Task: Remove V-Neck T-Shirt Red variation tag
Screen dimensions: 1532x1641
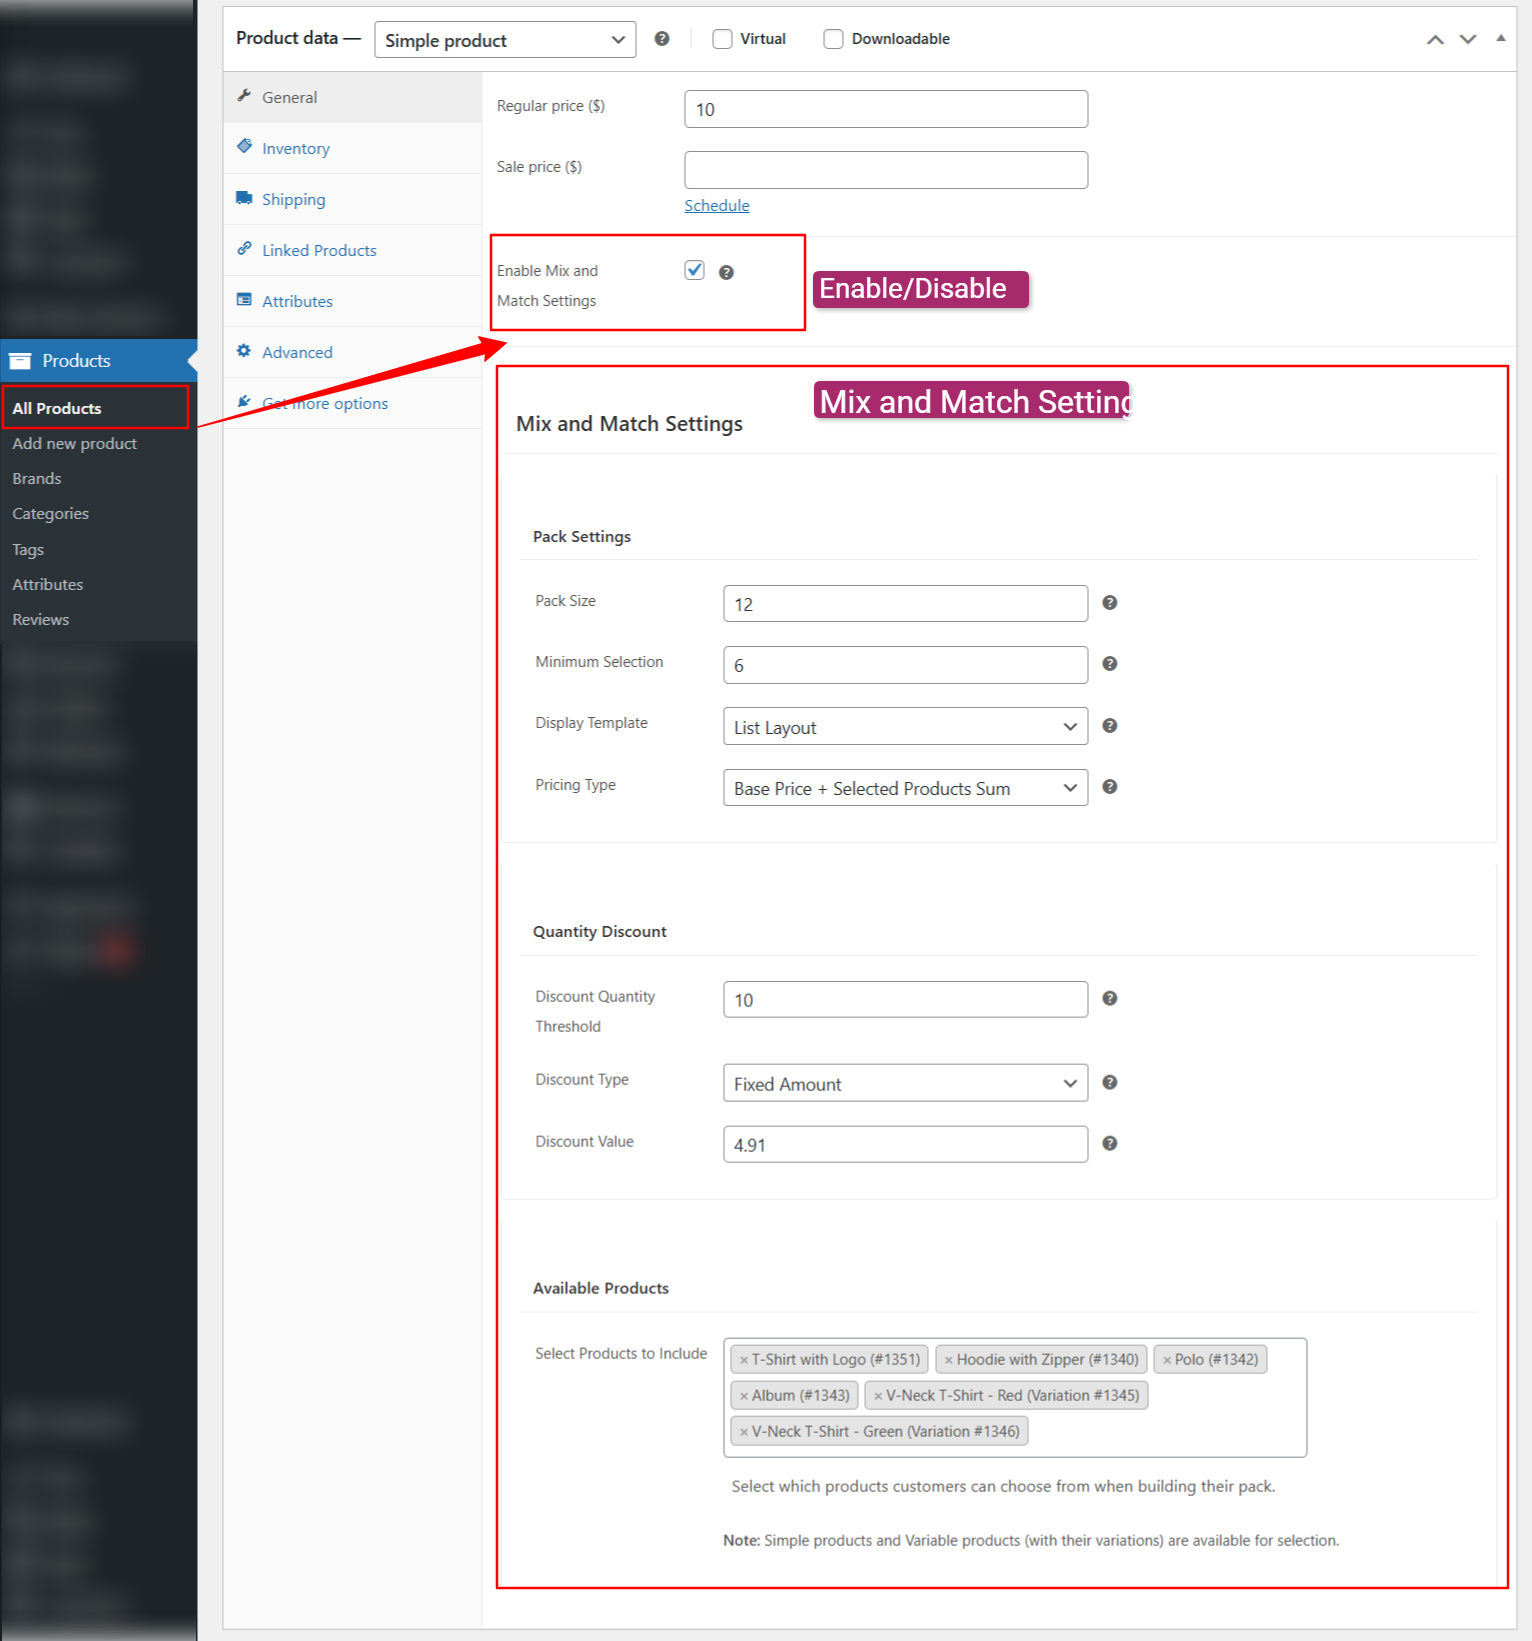Action: [x=878, y=1396]
